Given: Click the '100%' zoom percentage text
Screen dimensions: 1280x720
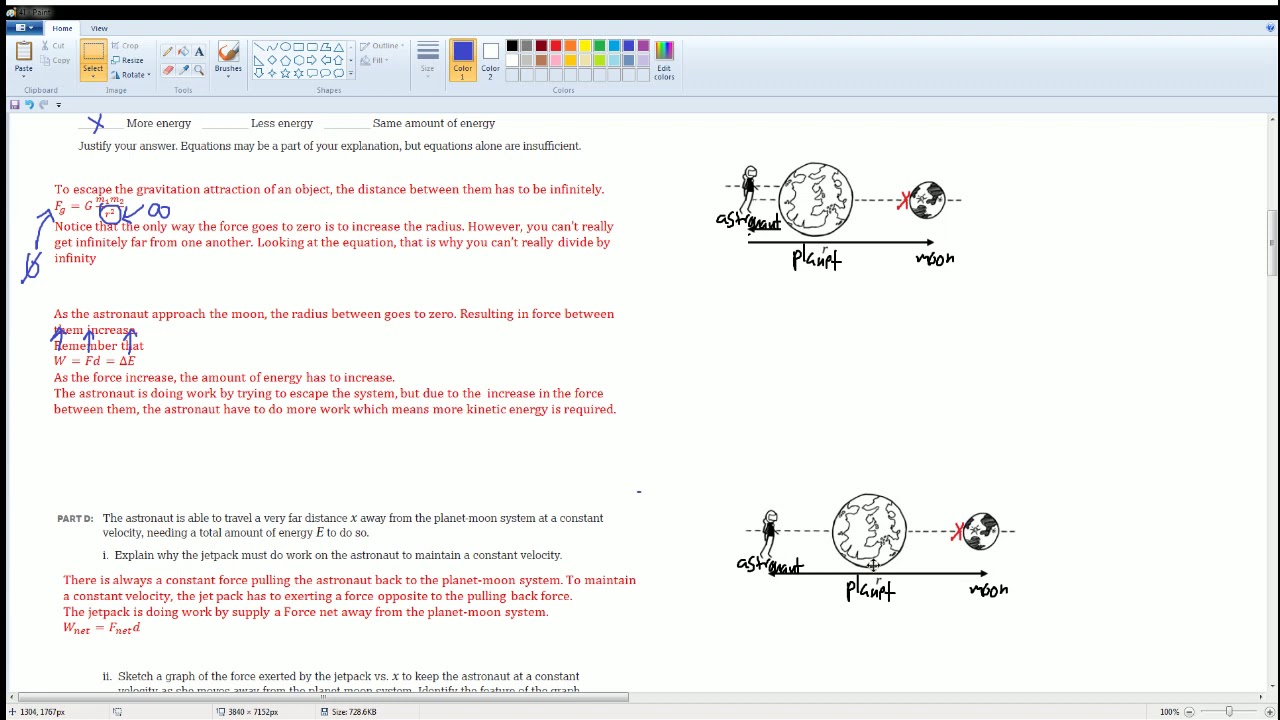Looking at the screenshot, I should coord(1169,712).
